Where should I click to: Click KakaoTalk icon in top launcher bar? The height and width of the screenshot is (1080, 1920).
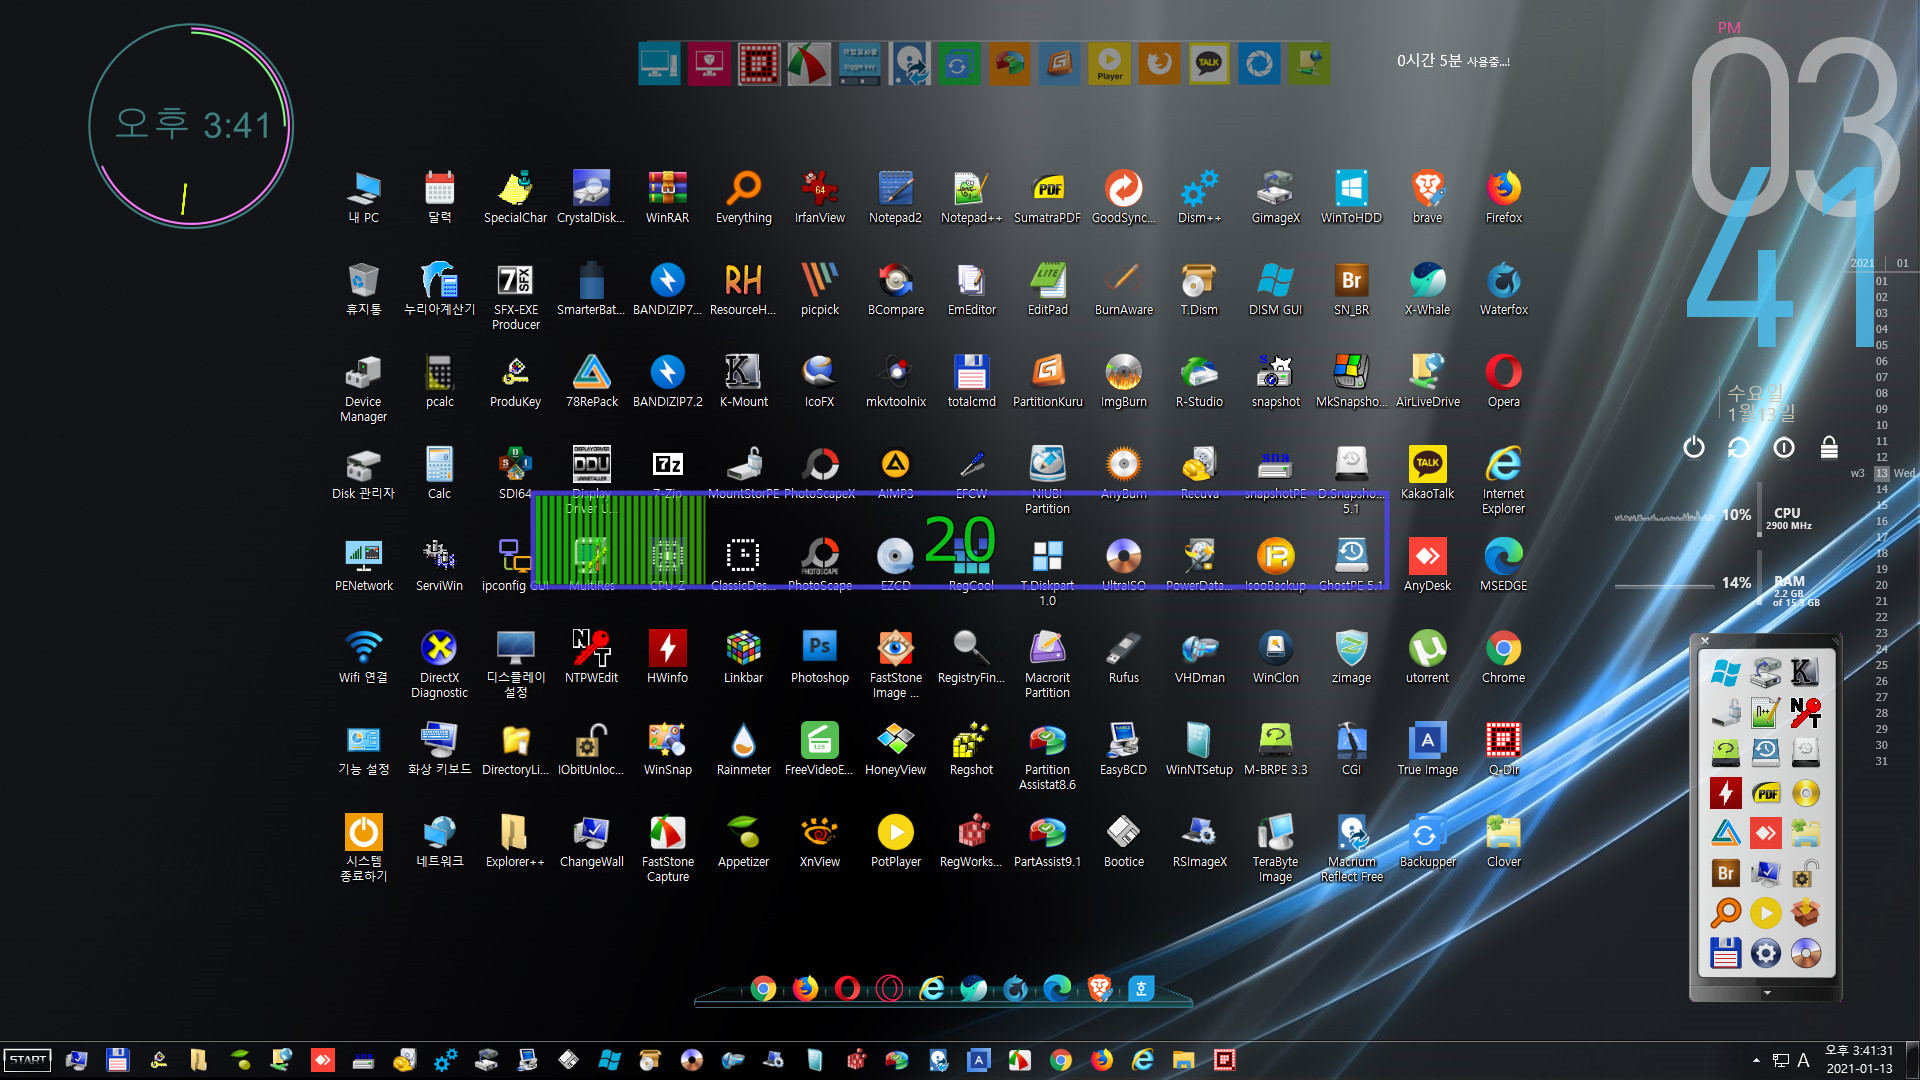coord(1209,64)
